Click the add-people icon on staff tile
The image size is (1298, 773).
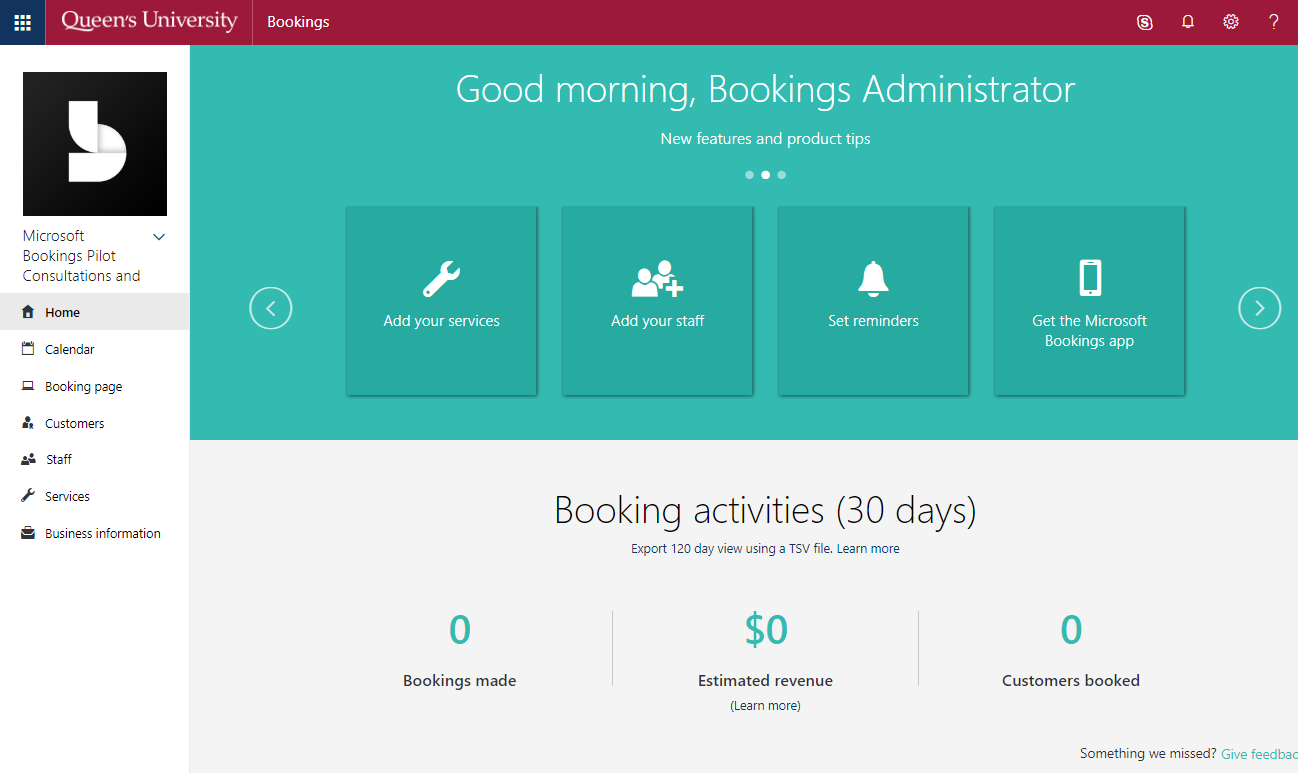tap(657, 279)
